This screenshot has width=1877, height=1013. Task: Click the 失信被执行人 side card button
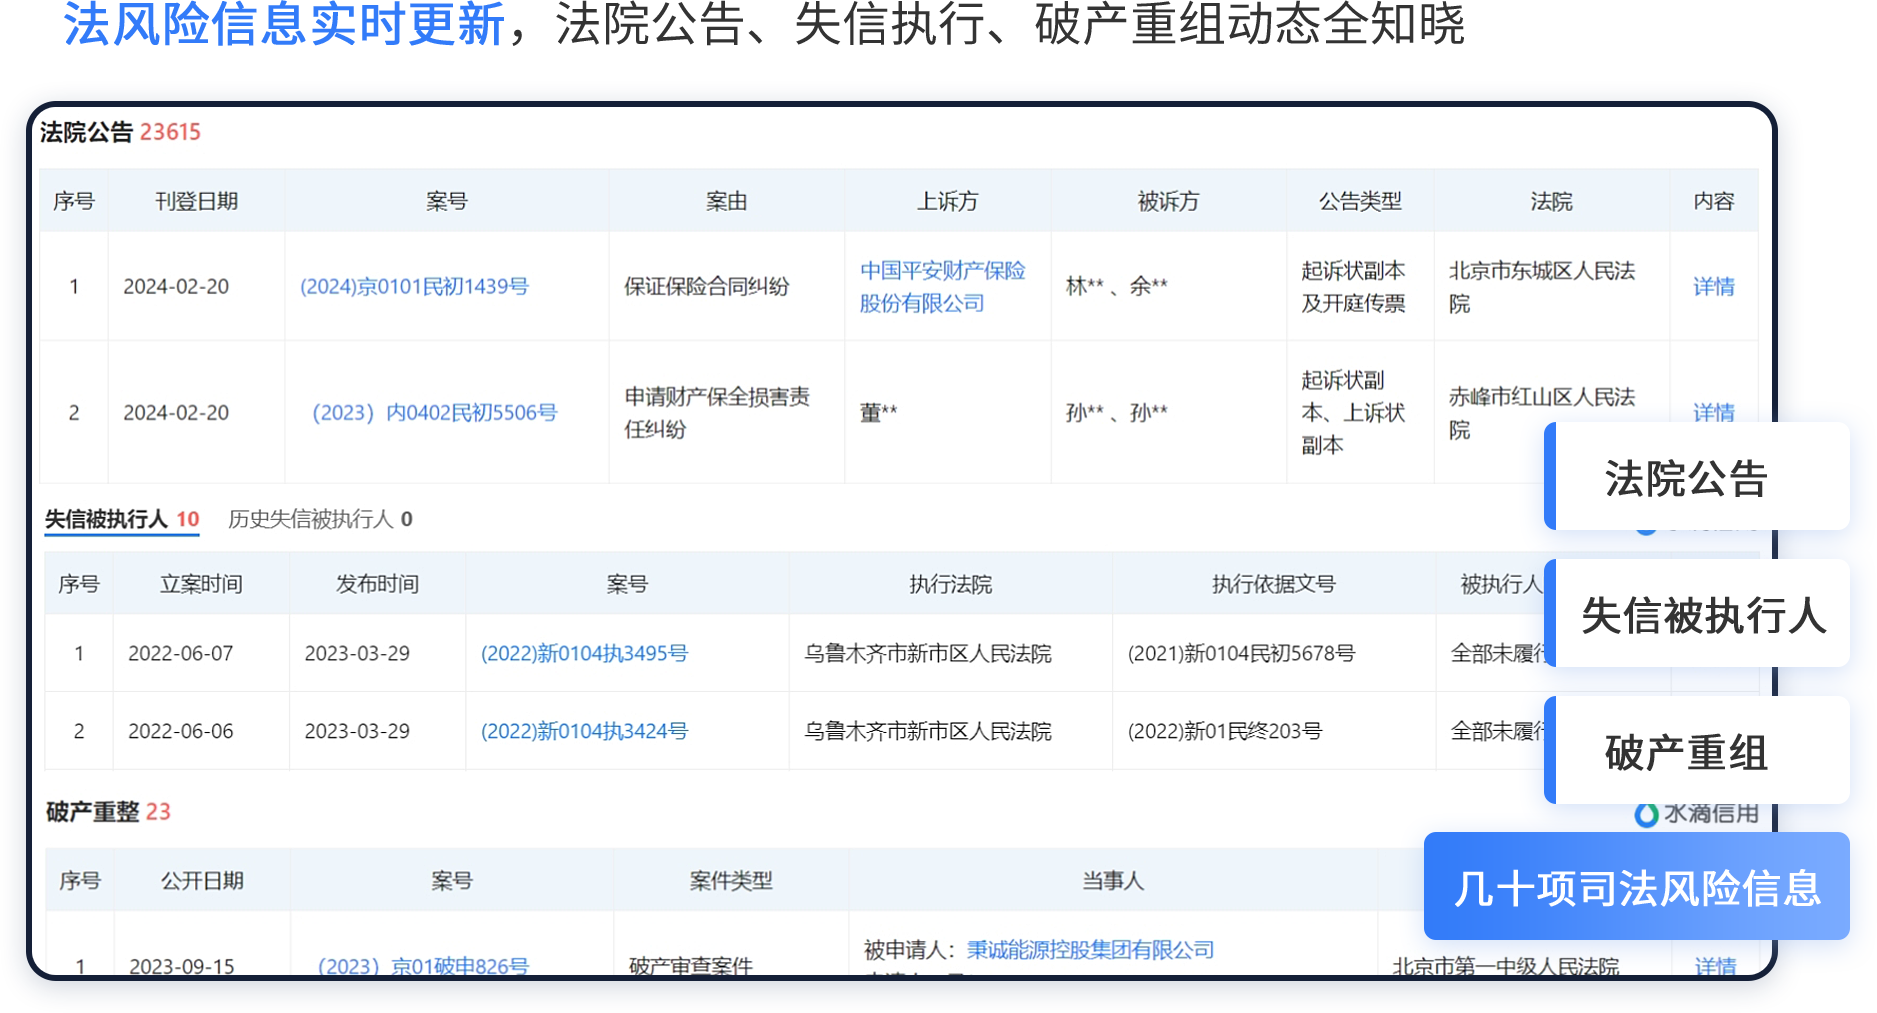point(1702,615)
